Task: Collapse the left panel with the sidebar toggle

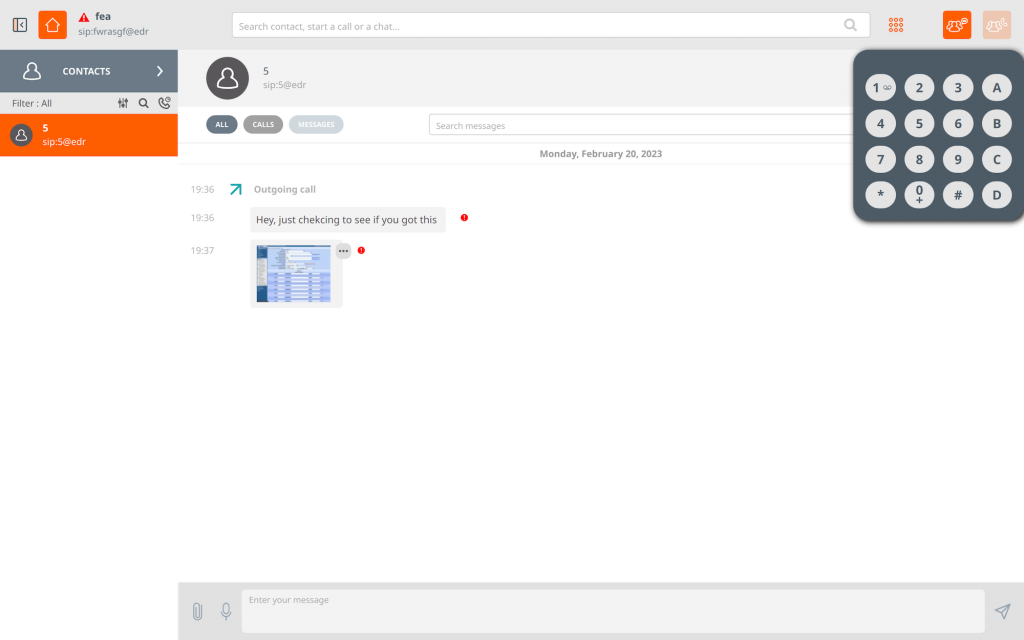Action: click(x=19, y=24)
